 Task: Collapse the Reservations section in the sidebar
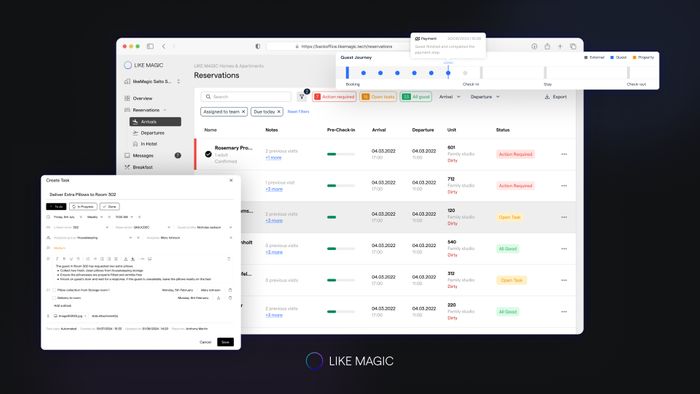click(x=165, y=110)
